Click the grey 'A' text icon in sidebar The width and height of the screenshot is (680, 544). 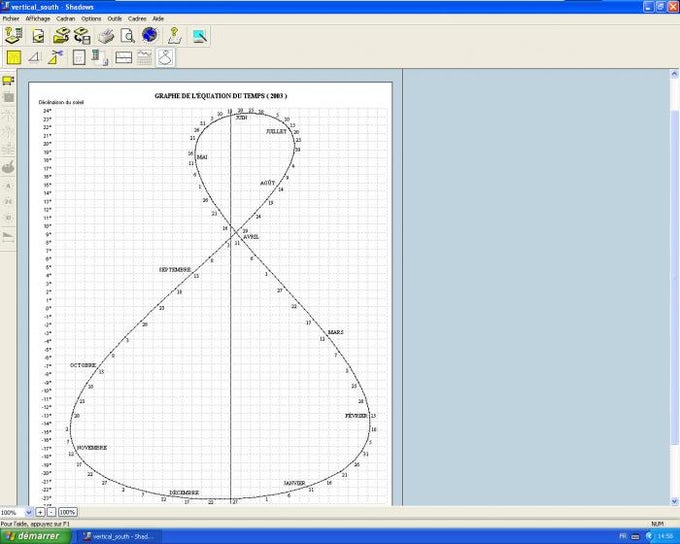click(x=8, y=186)
